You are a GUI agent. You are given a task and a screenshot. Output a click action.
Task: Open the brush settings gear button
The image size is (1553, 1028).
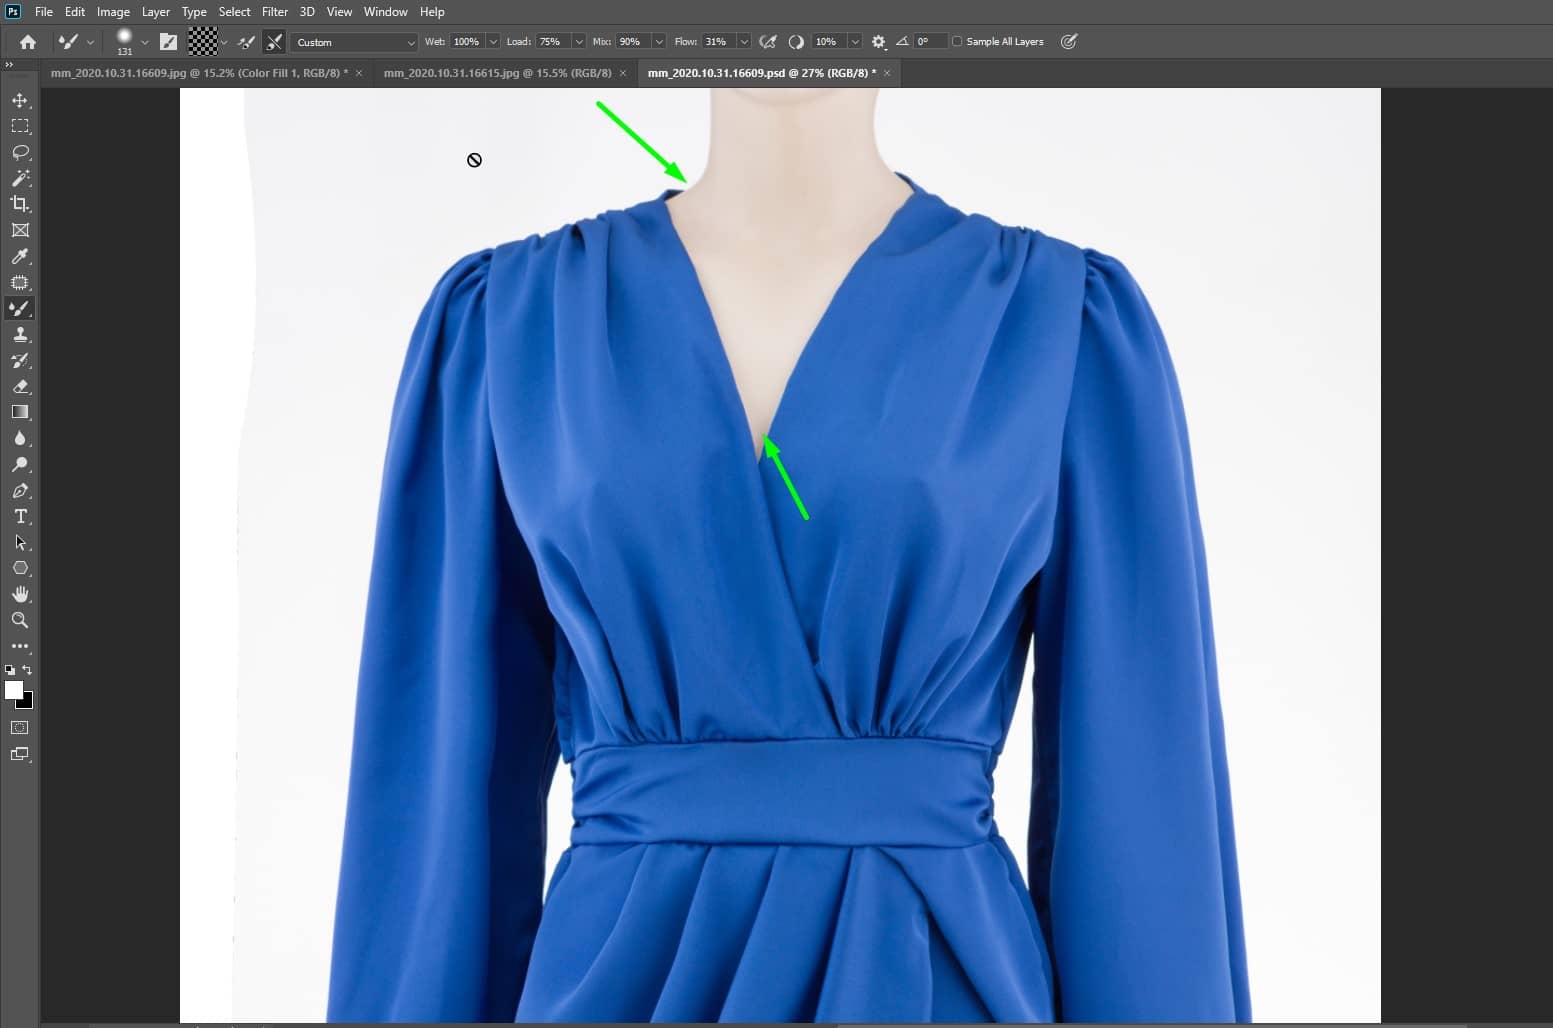(x=878, y=41)
